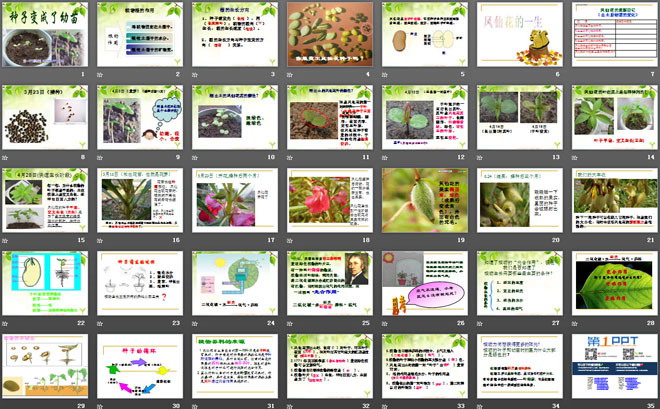Select slide 1 title thumbnail 种子变成了幼苗
This screenshot has width=660, height=409.
pos(45,34)
